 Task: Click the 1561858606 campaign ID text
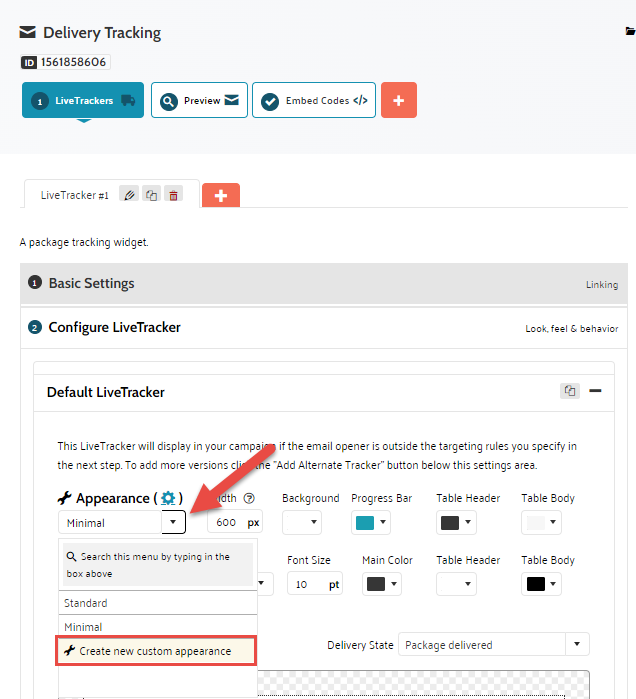click(74, 62)
